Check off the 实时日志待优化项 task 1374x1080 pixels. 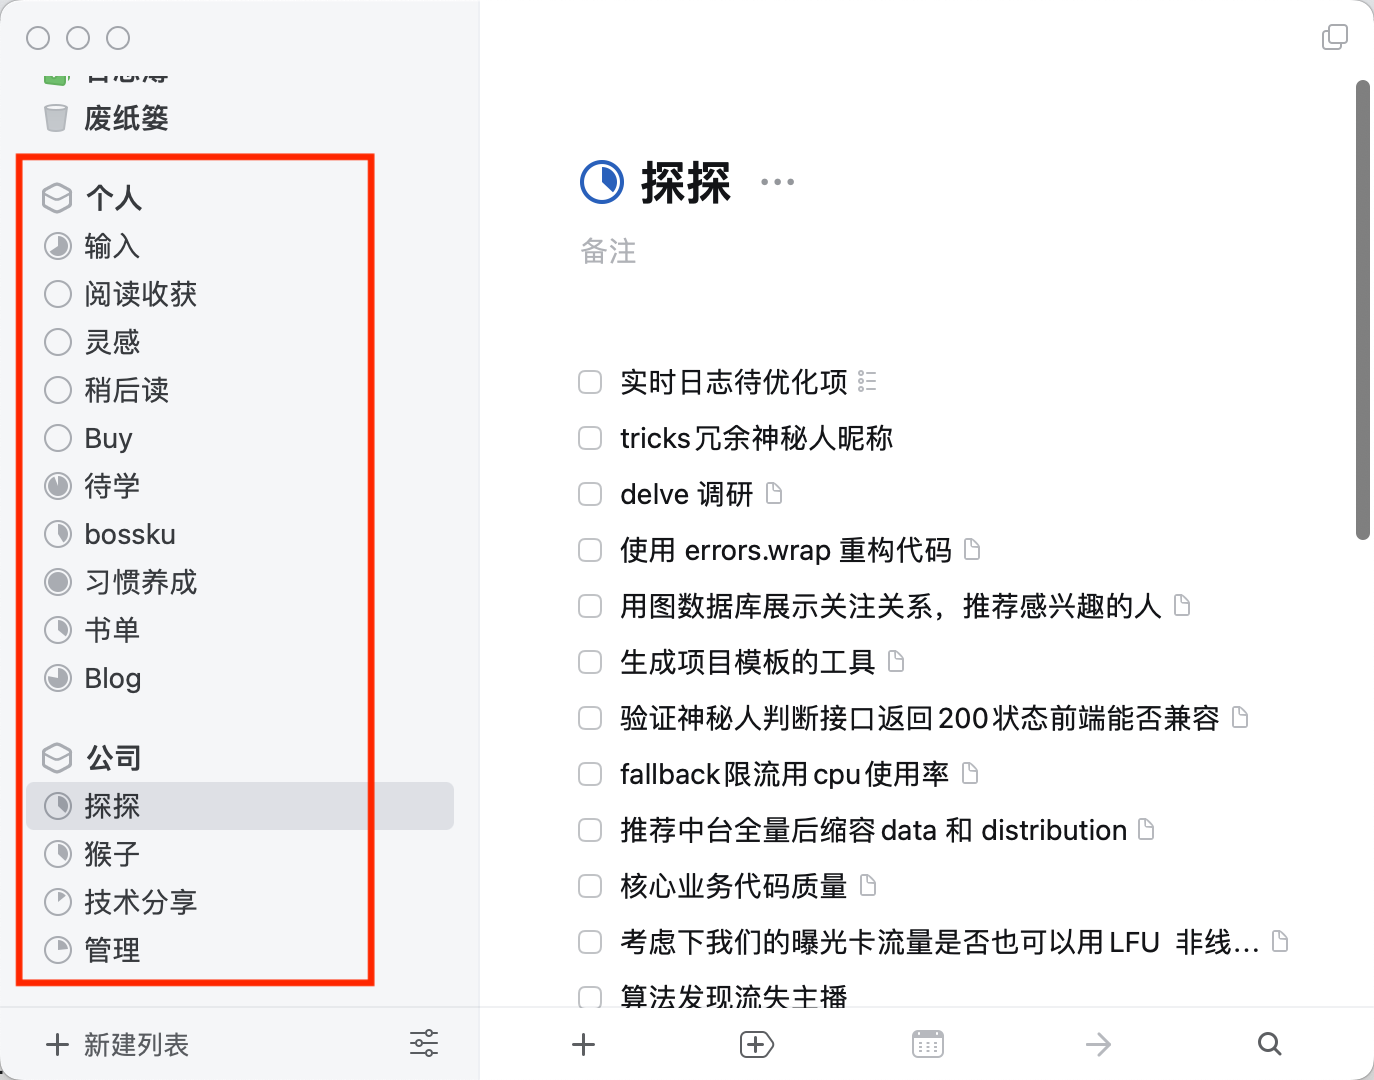tap(590, 382)
